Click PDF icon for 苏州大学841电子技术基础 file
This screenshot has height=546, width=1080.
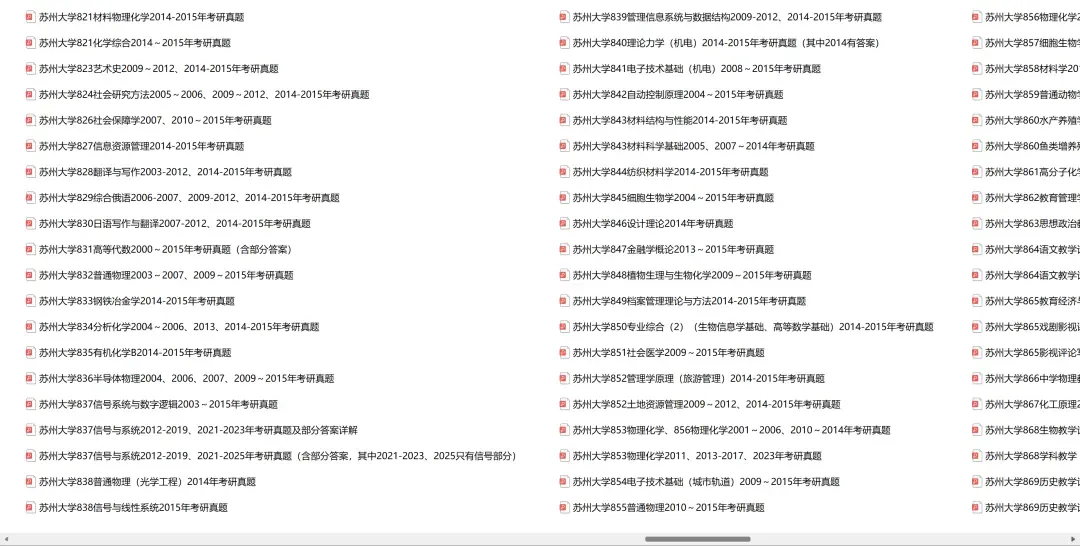pos(564,68)
